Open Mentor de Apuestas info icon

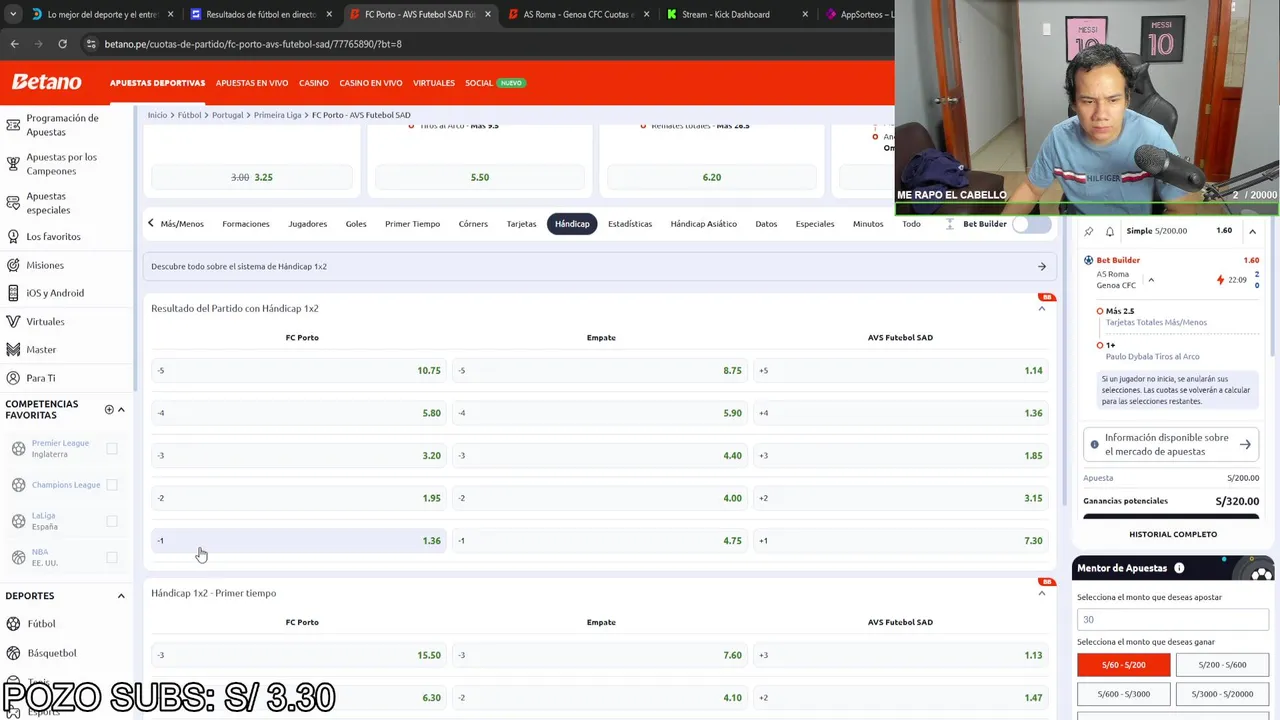pyautogui.click(x=1179, y=568)
